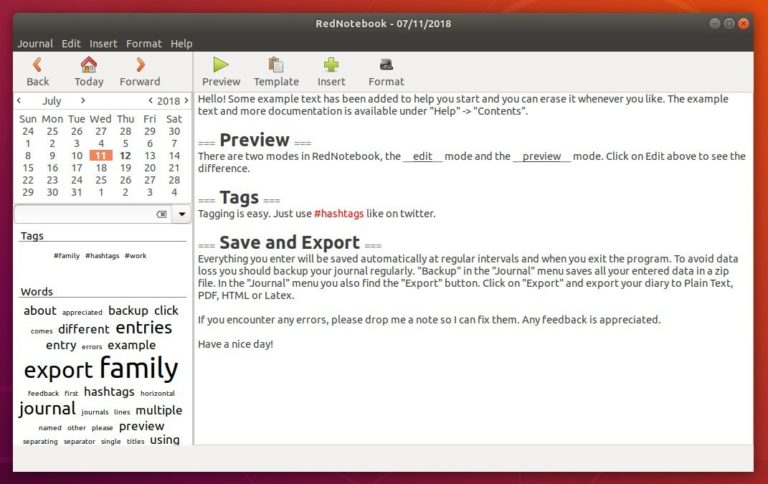Image resolution: width=768 pixels, height=484 pixels.
Task: Click the 'Save and Export' heading in the editor
Action: (289, 242)
